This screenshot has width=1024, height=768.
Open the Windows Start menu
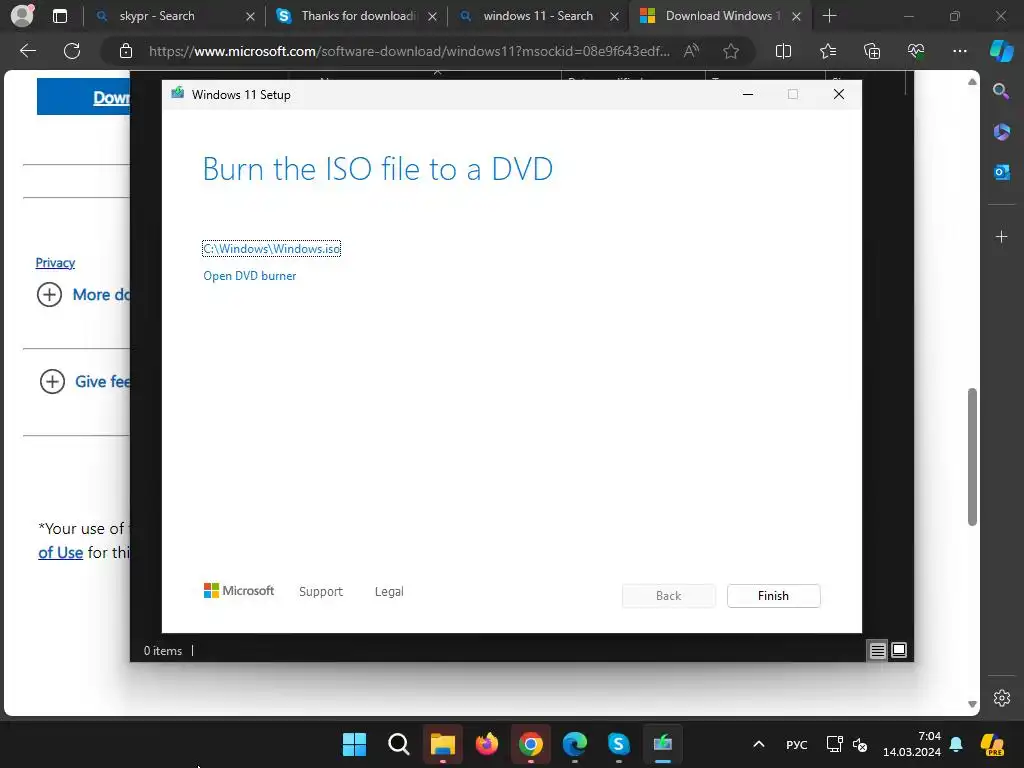coord(355,744)
